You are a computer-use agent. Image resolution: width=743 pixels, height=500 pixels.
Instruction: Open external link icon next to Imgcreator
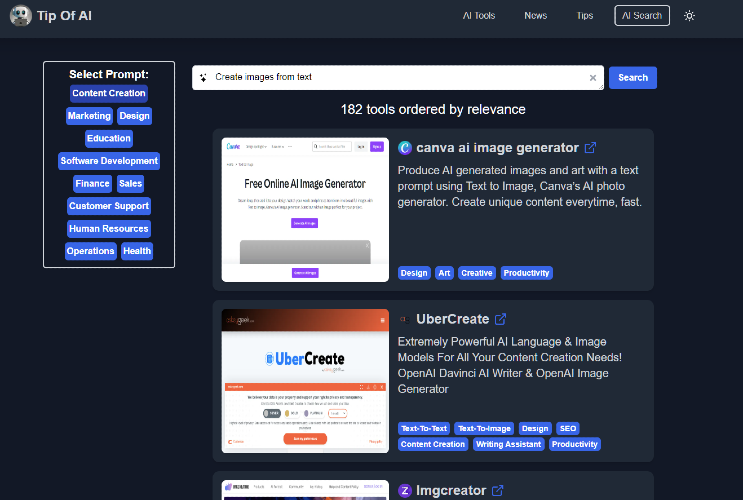[x=498, y=491]
